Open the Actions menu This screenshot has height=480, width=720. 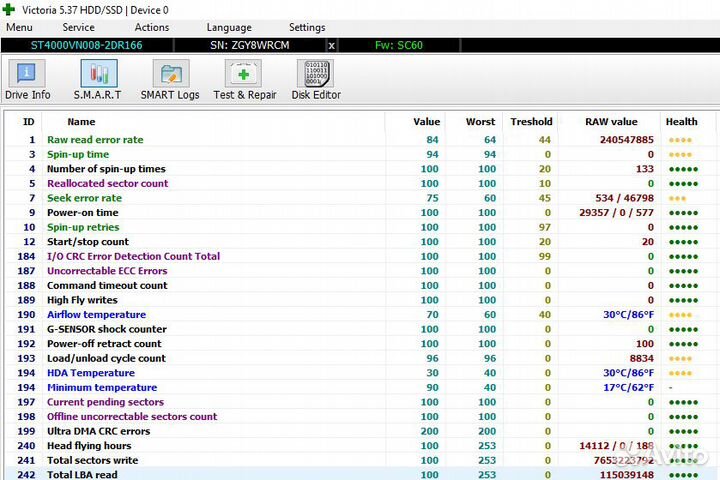151,28
